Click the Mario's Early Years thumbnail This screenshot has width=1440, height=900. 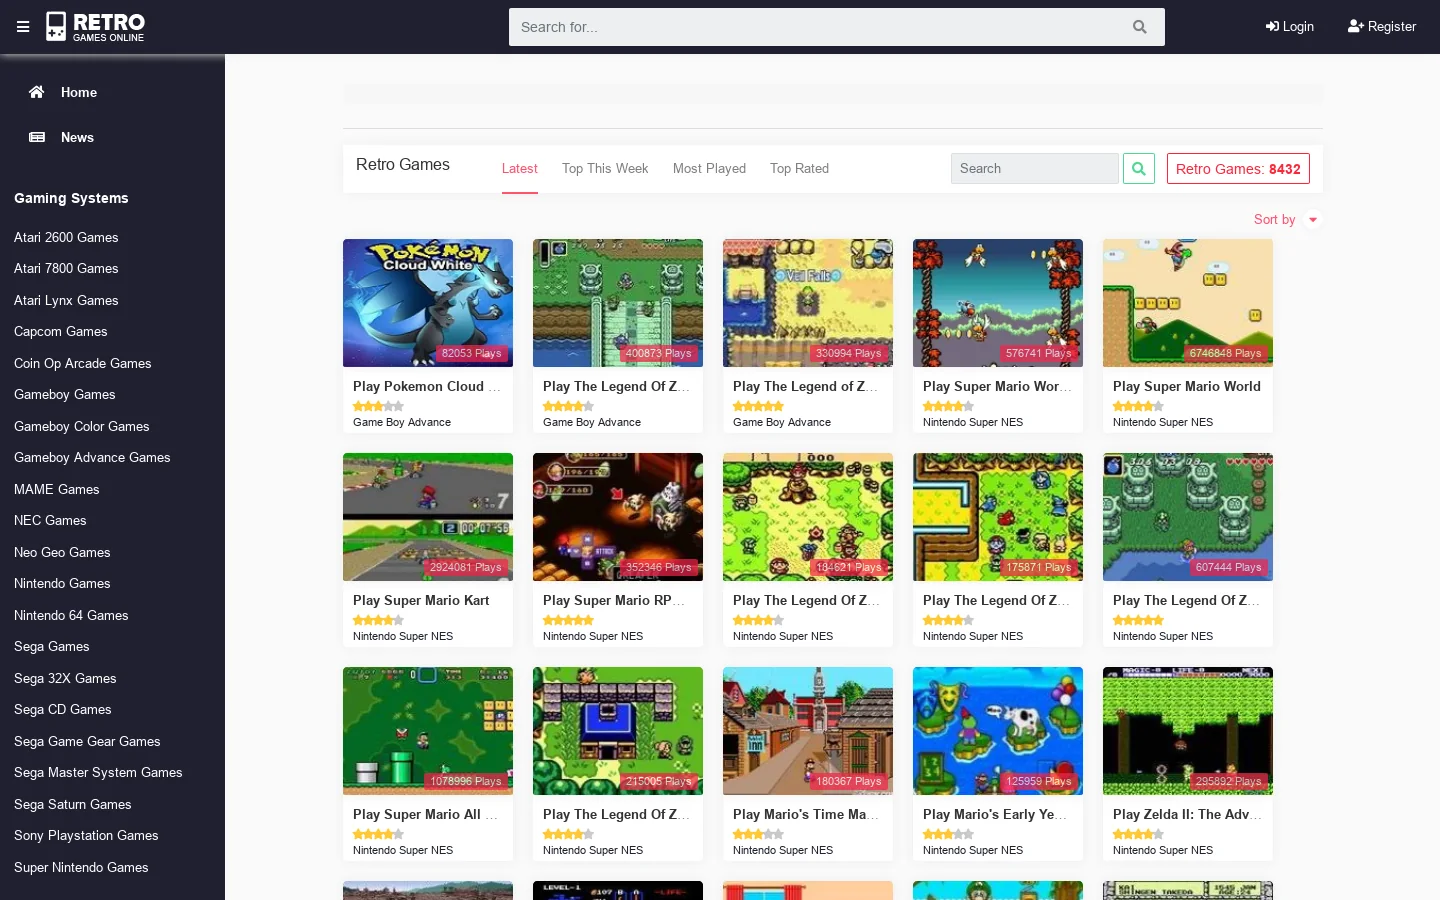(x=998, y=731)
